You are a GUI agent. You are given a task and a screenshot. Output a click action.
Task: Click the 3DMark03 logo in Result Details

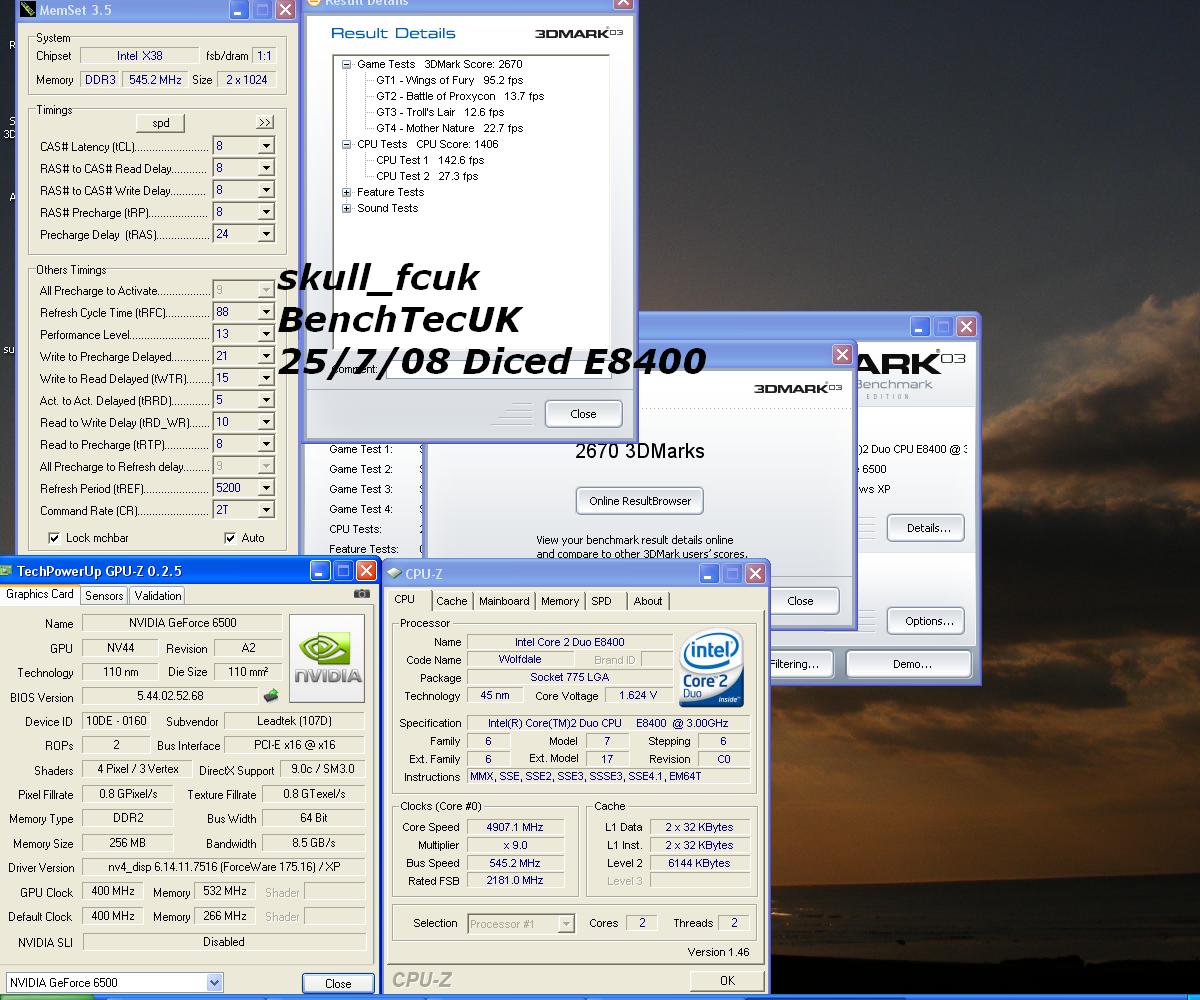tap(579, 33)
